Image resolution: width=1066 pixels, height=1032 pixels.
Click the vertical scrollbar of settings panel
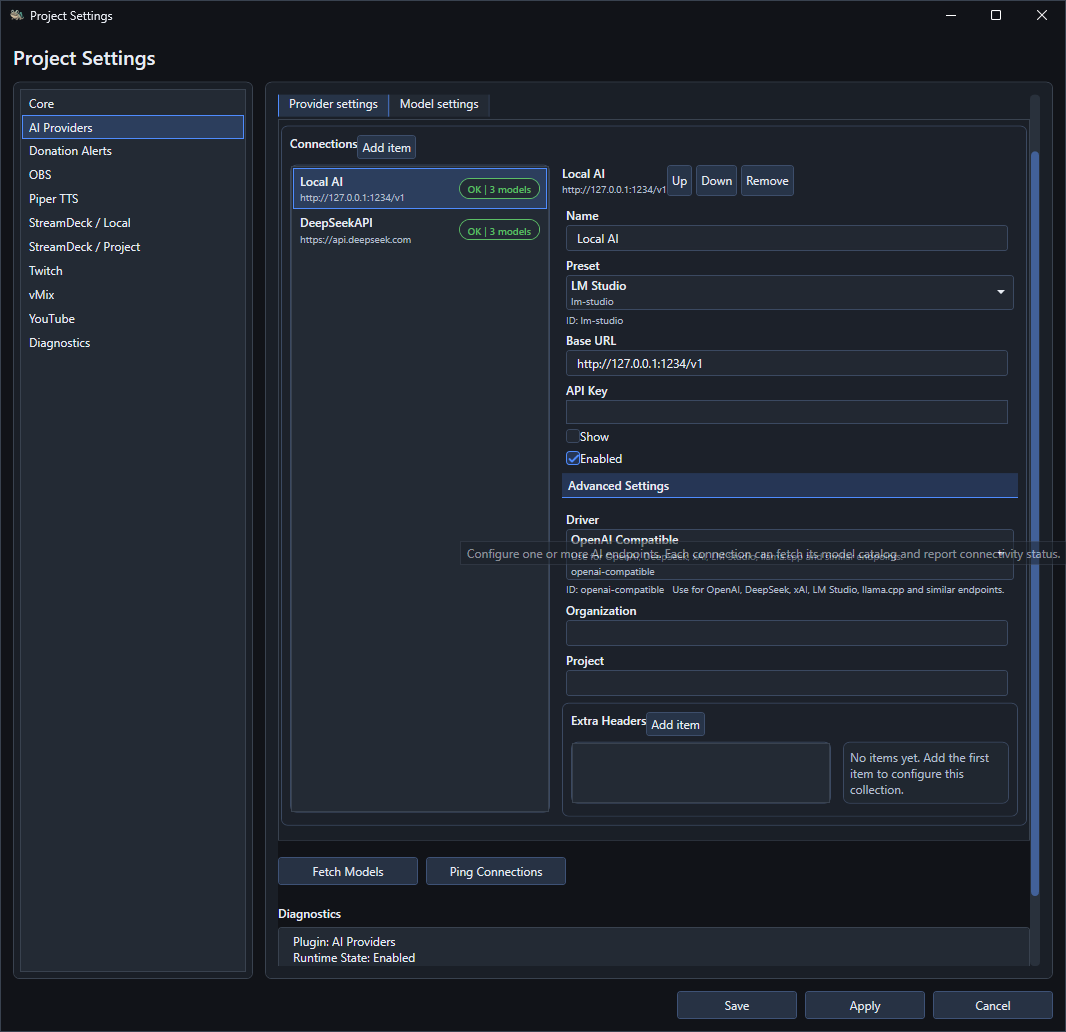1035,523
